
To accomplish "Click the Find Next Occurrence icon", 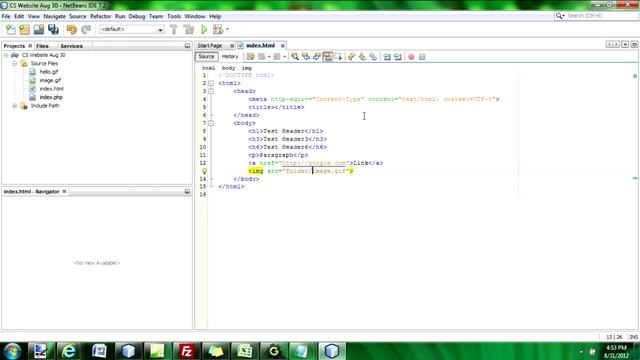I will 317,57.
